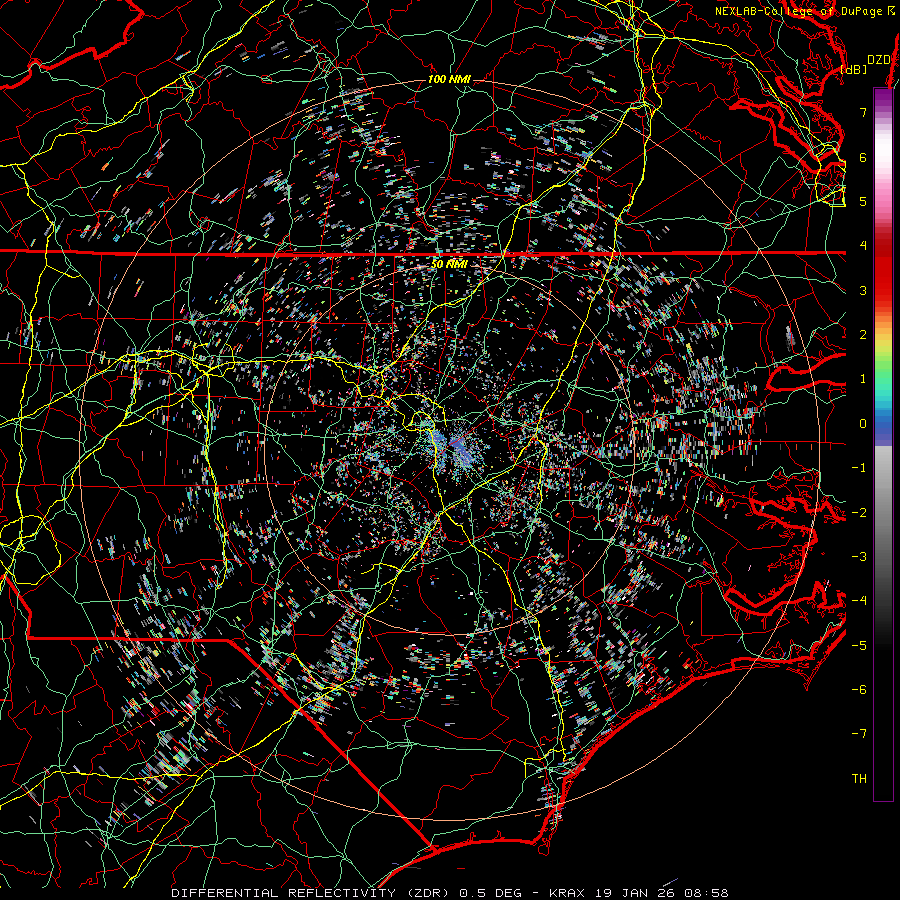This screenshot has width=900, height=900.
Task: Click the 2 value on the color scale
Action: (863, 335)
